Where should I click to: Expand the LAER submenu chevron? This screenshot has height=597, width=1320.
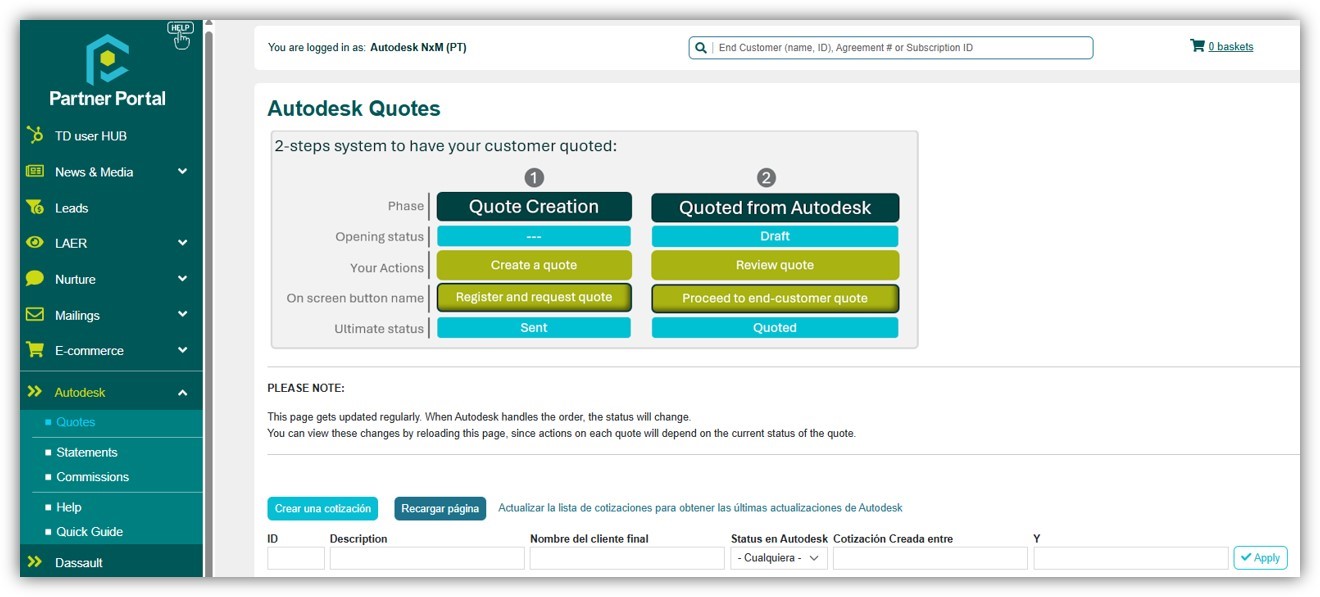pos(182,243)
